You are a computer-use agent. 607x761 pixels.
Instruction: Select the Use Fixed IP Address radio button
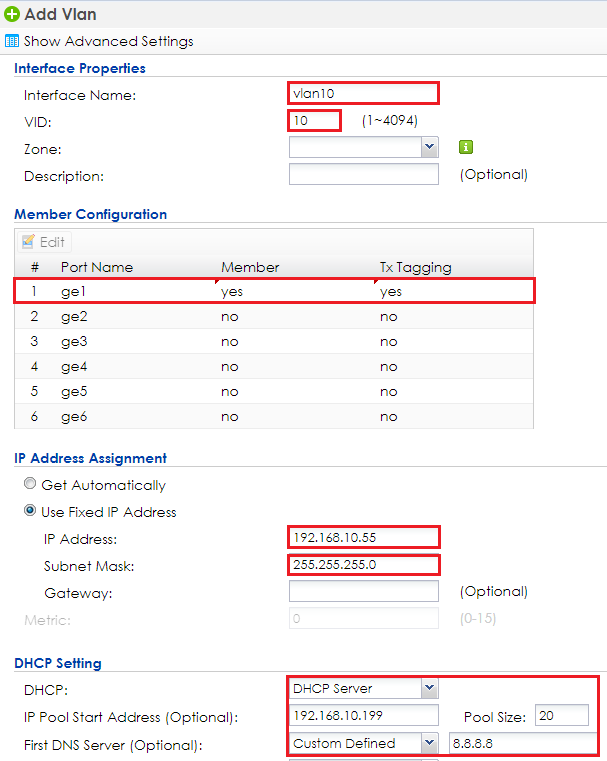(30, 511)
